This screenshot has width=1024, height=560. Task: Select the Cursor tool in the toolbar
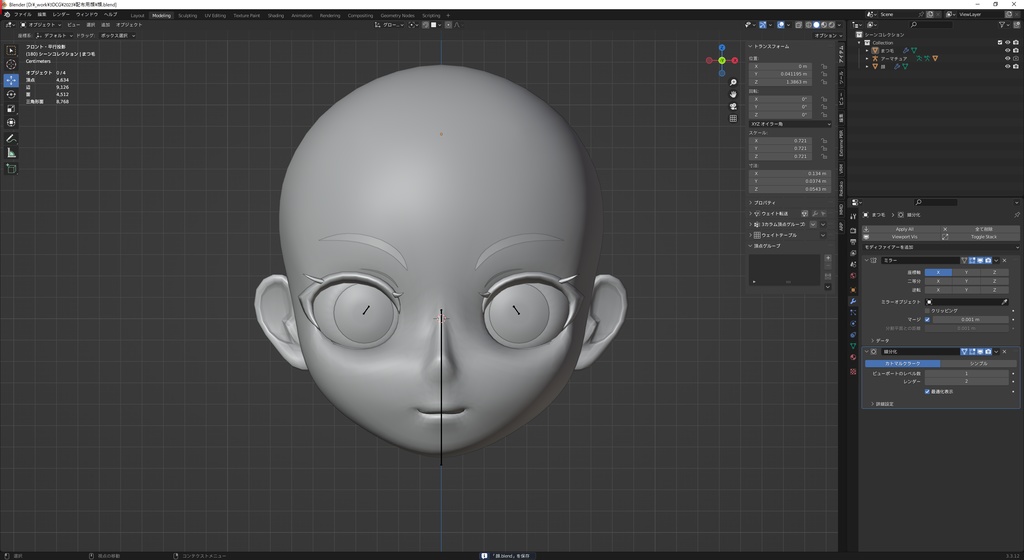click(x=11, y=64)
